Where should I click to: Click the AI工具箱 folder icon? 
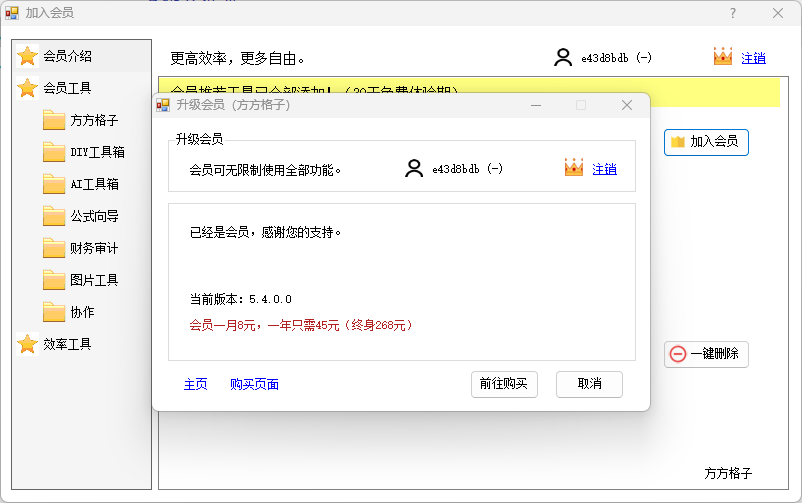tap(54, 184)
